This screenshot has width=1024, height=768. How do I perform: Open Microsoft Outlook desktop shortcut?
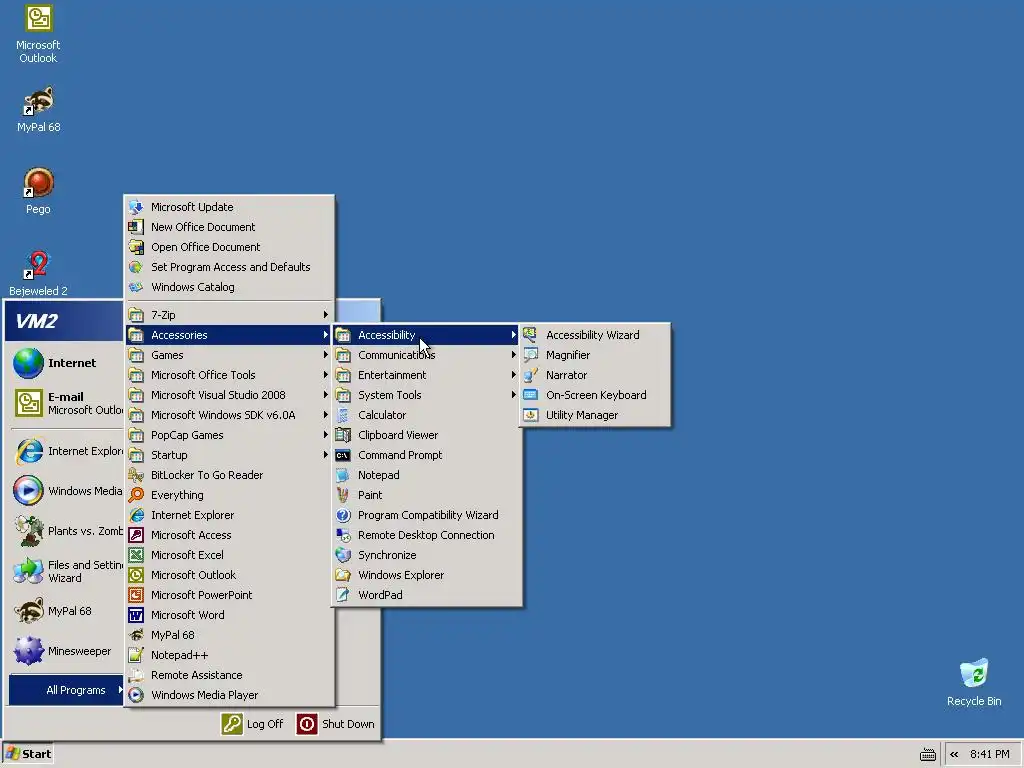(x=38, y=34)
